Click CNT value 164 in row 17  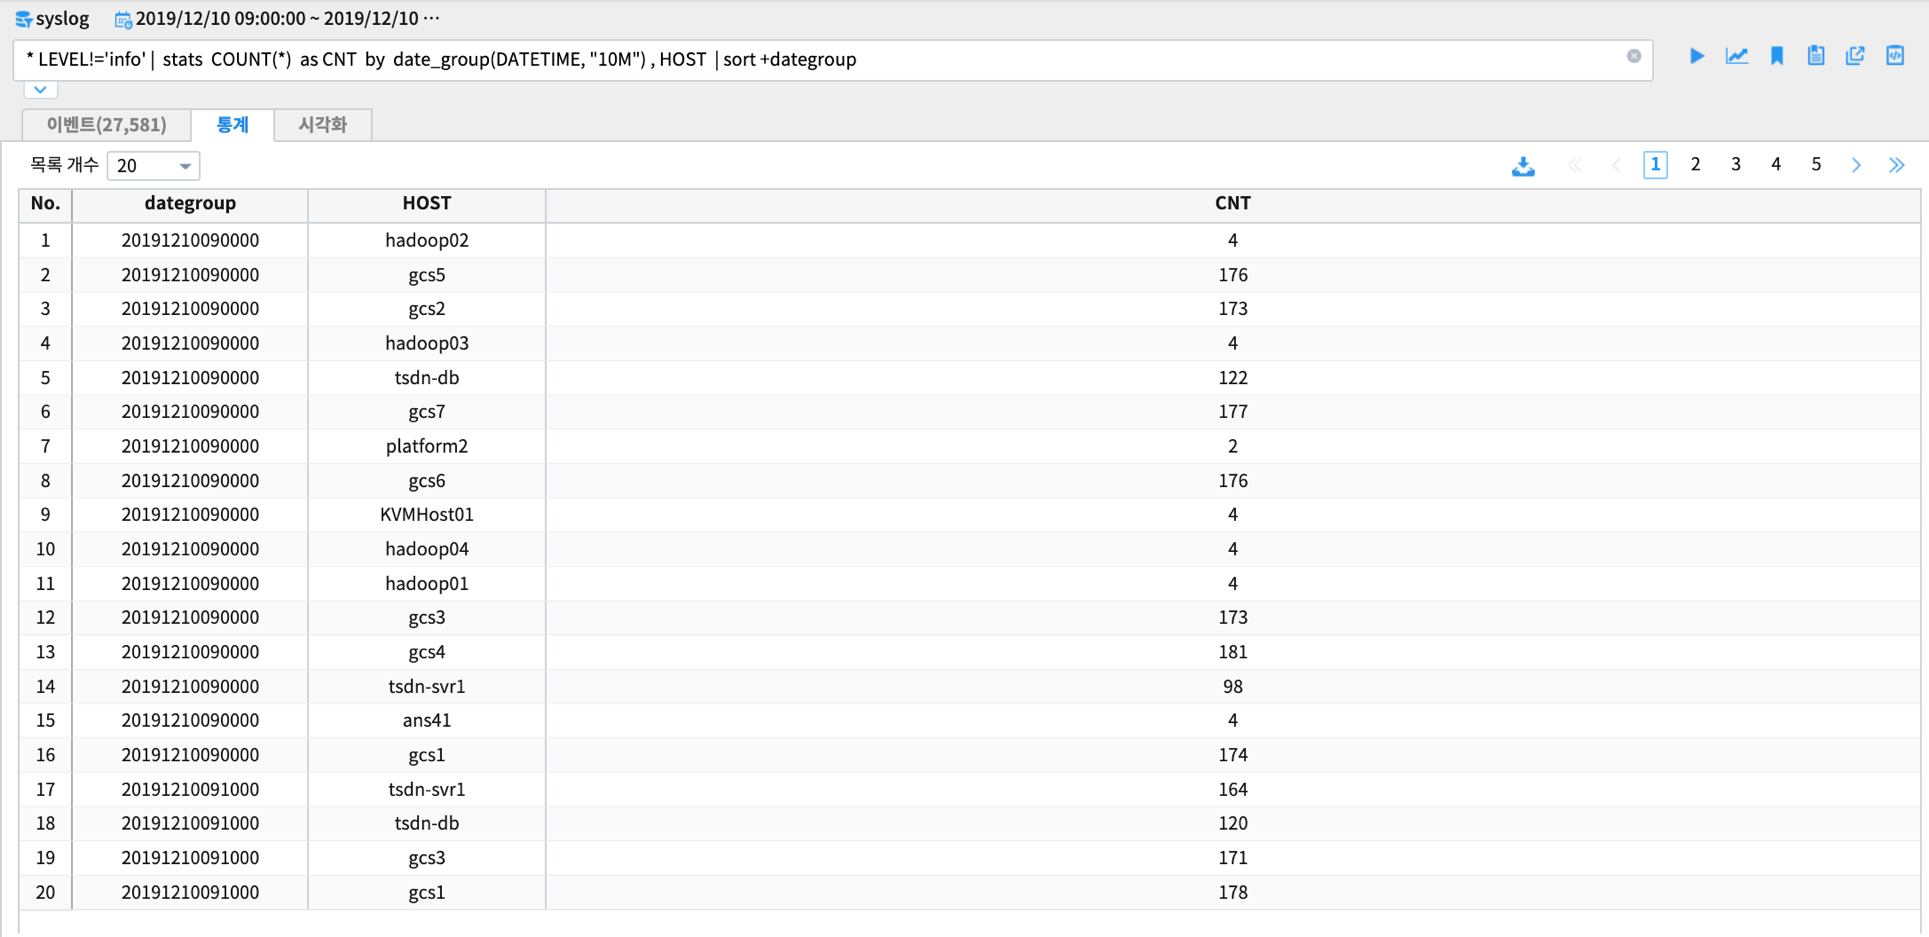click(1232, 789)
